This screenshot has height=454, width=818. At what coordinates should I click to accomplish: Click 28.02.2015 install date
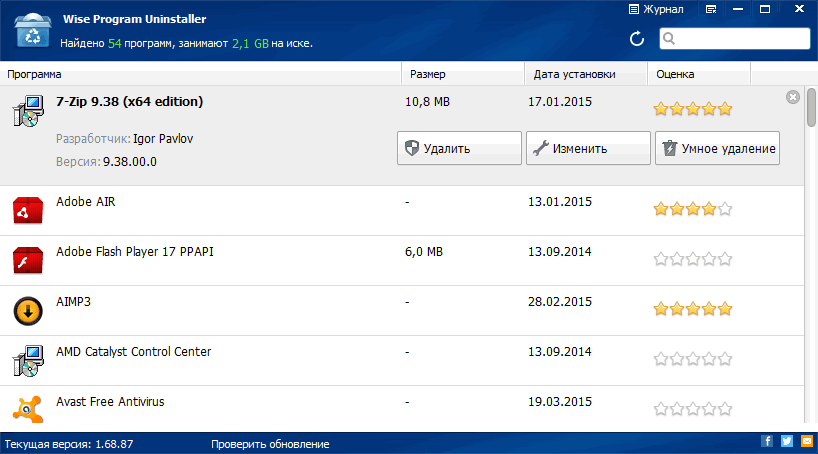[560, 302]
